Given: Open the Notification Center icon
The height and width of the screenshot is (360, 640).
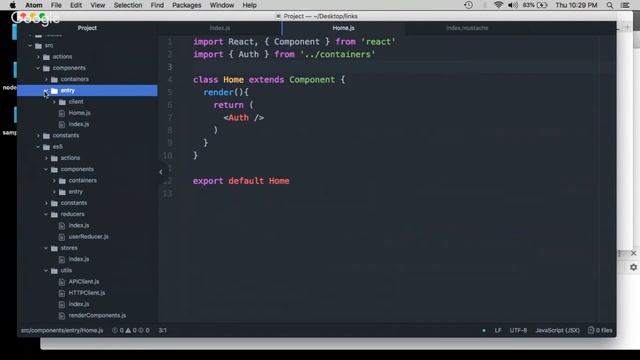Looking at the screenshot, I should coord(624,5).
